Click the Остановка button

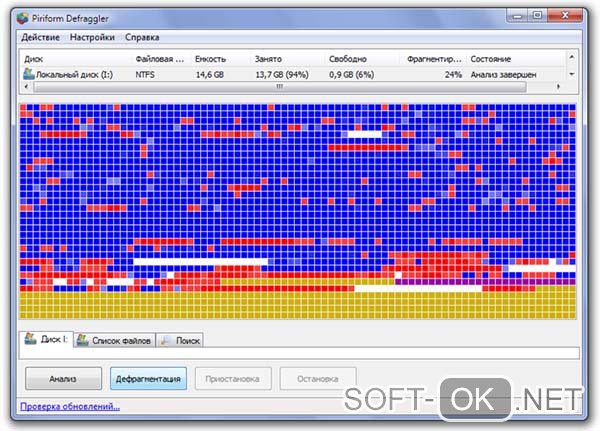click(318, 379)
